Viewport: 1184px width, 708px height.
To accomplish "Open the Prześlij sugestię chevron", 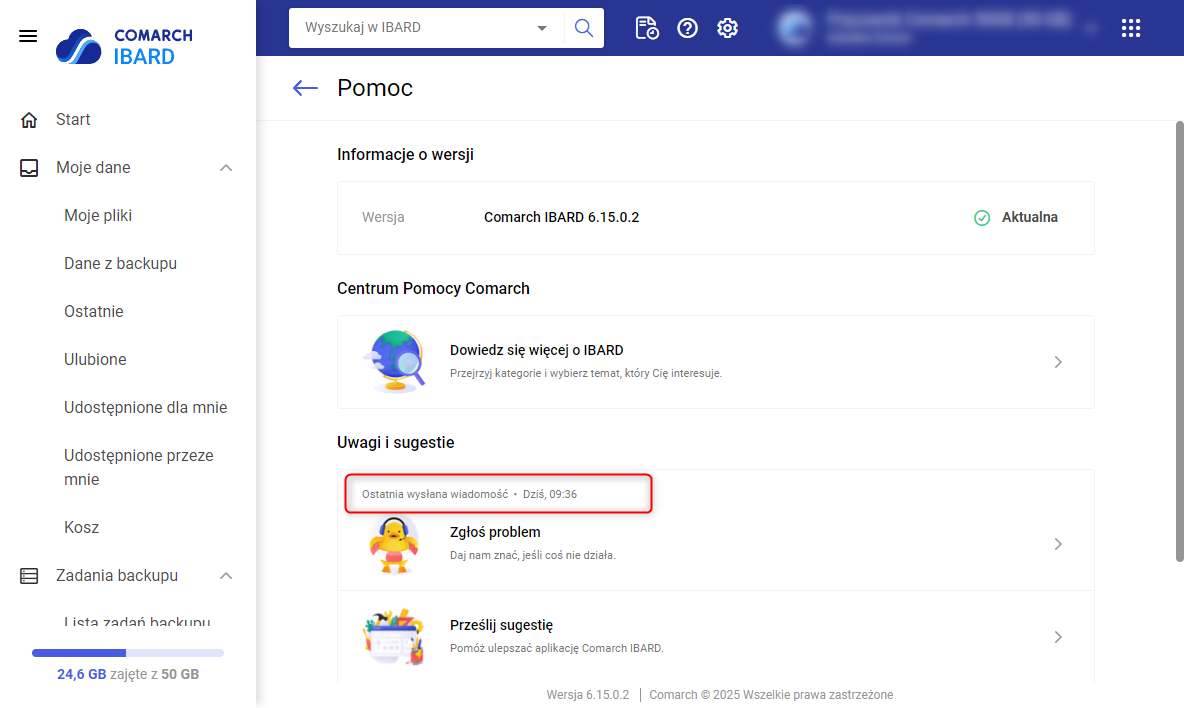I will click(x=1058, y=637).
